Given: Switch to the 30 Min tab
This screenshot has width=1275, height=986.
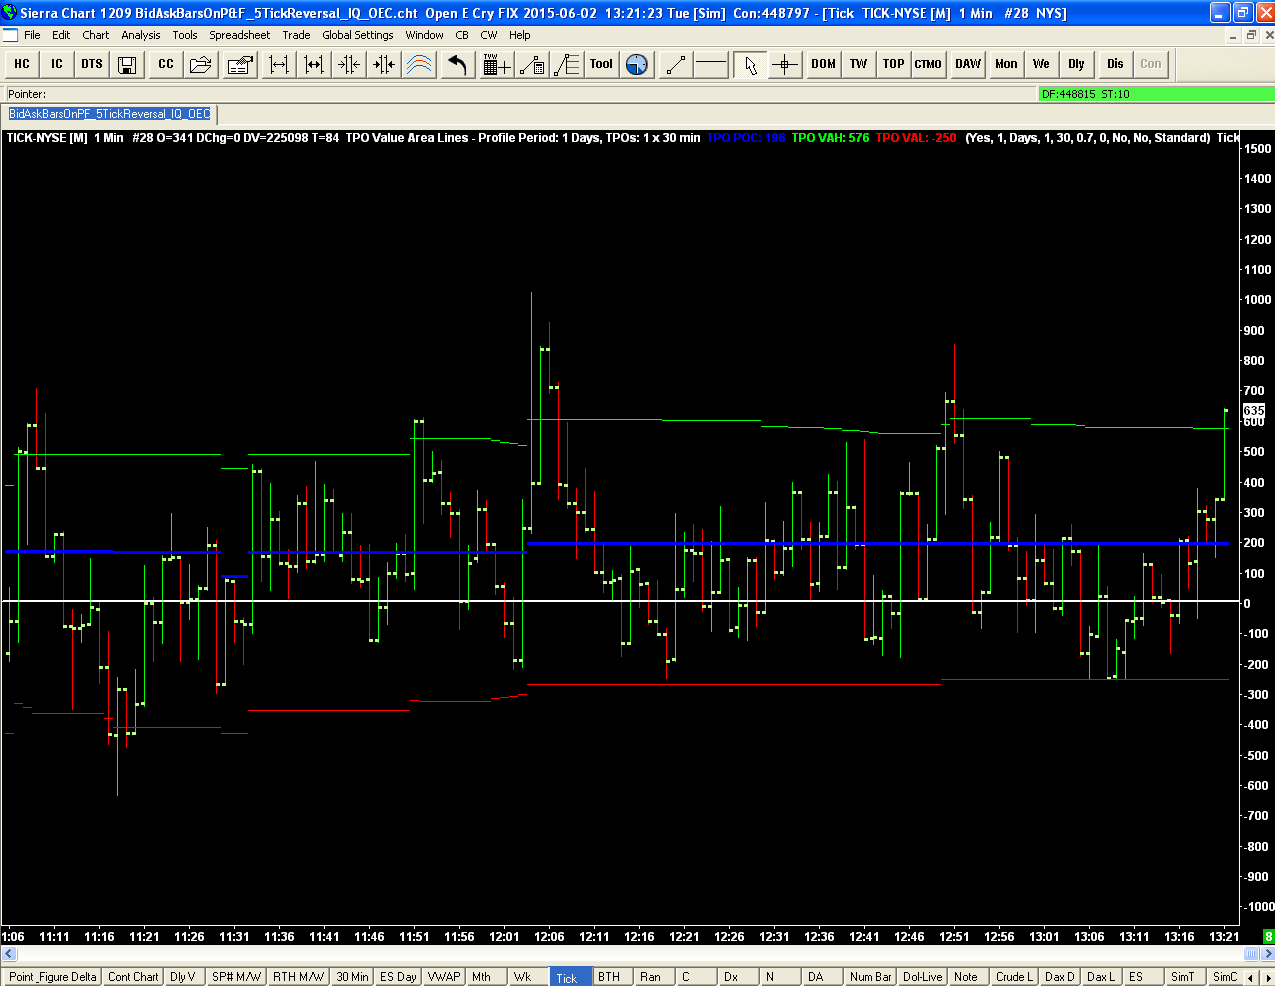Looking at the screenshot, I should pos(352,977).
